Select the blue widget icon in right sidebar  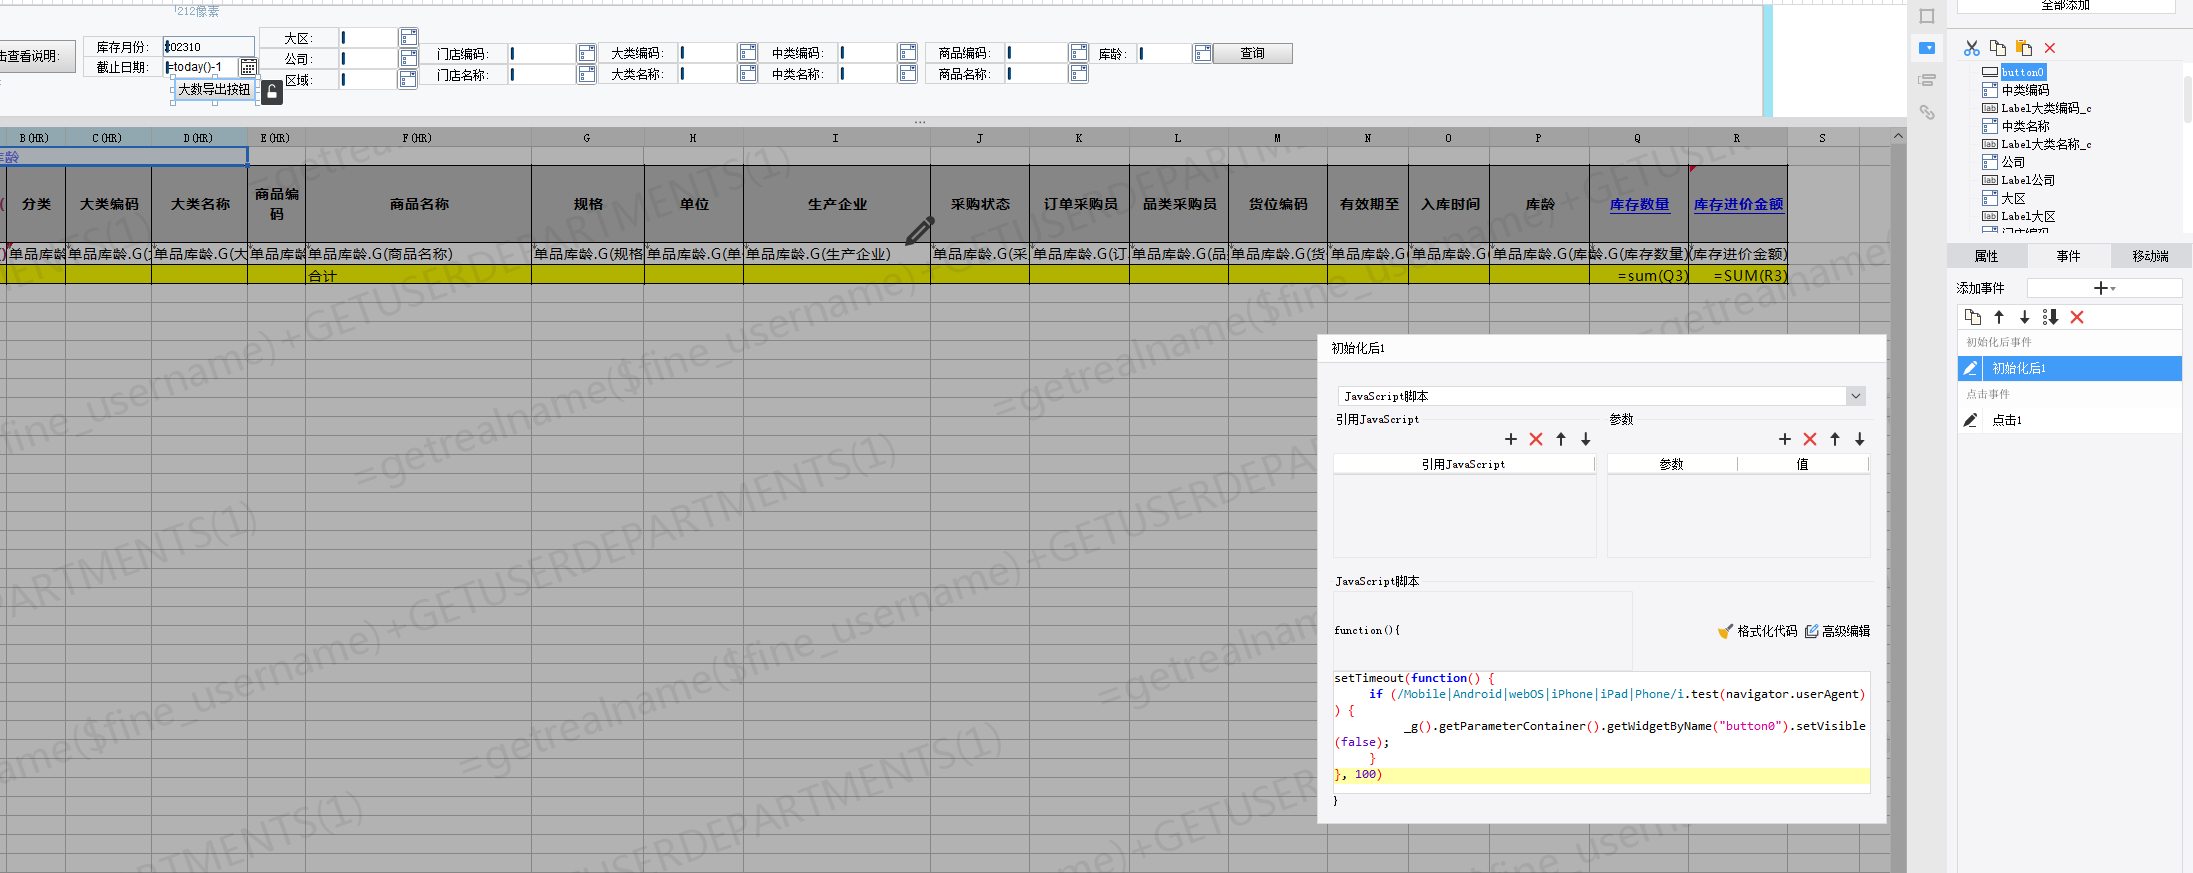(x=1927, y=48)
